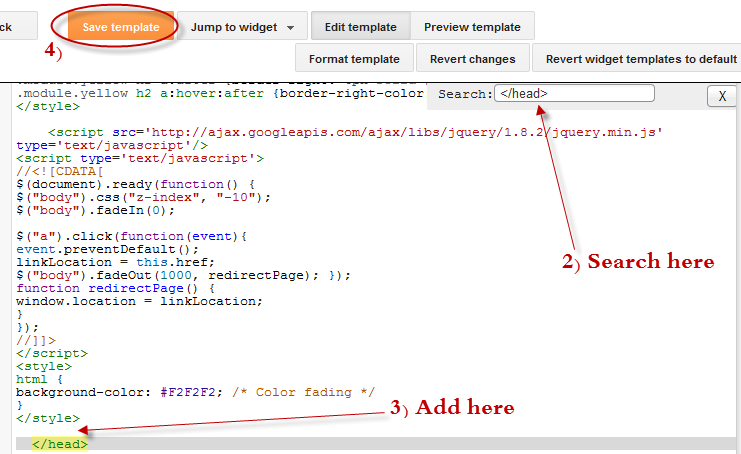Screen dimensions: 741x454
Task: Click the z-index css line
Action: (143, 197)
